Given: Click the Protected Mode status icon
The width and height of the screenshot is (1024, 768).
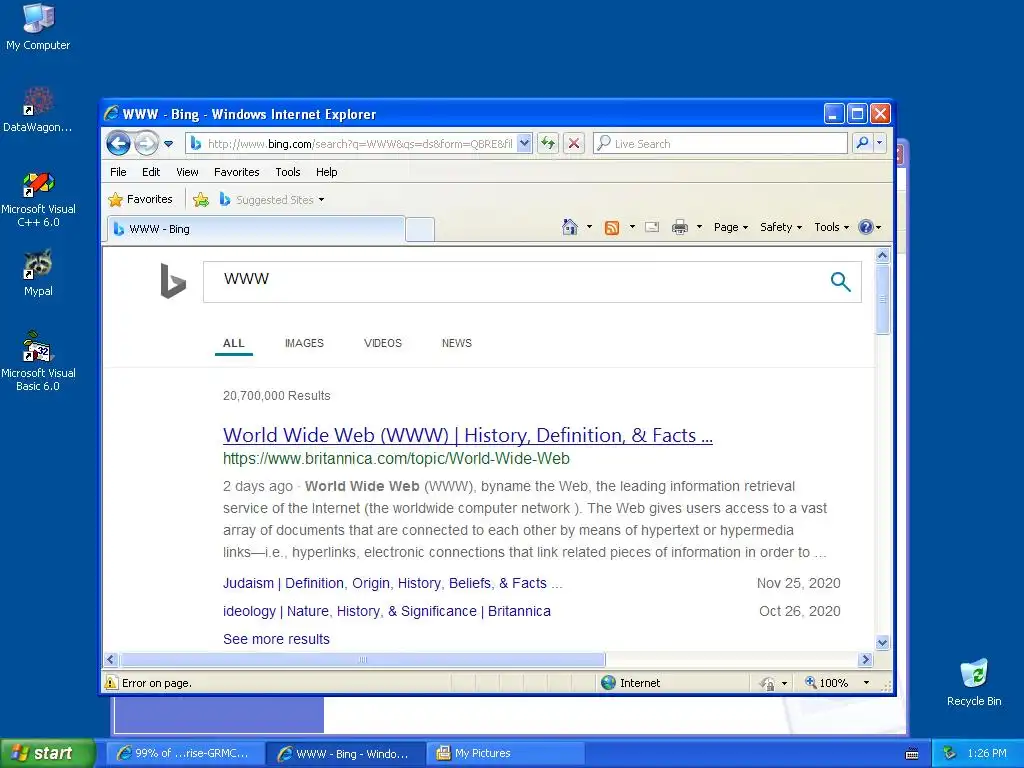Looking at the screenshot, I should click(x=767, y=683).
